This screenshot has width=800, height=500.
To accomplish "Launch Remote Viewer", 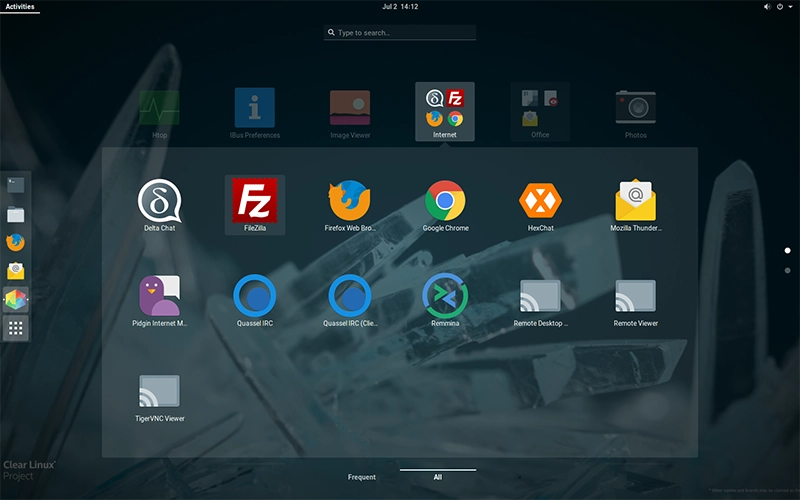I will [x=636, y=300].
